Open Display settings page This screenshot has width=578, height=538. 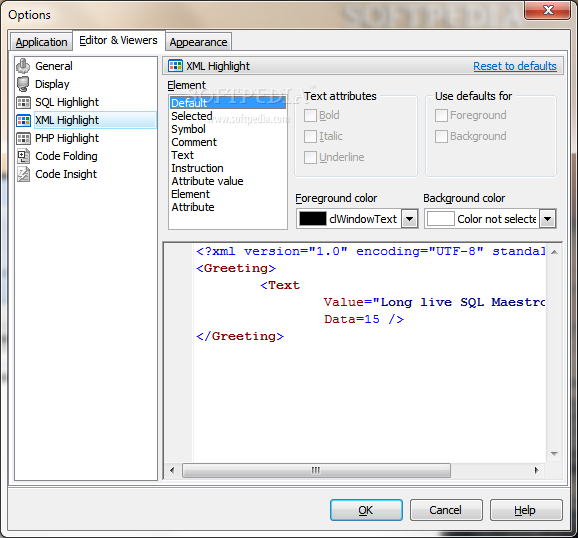click(52, 84)
